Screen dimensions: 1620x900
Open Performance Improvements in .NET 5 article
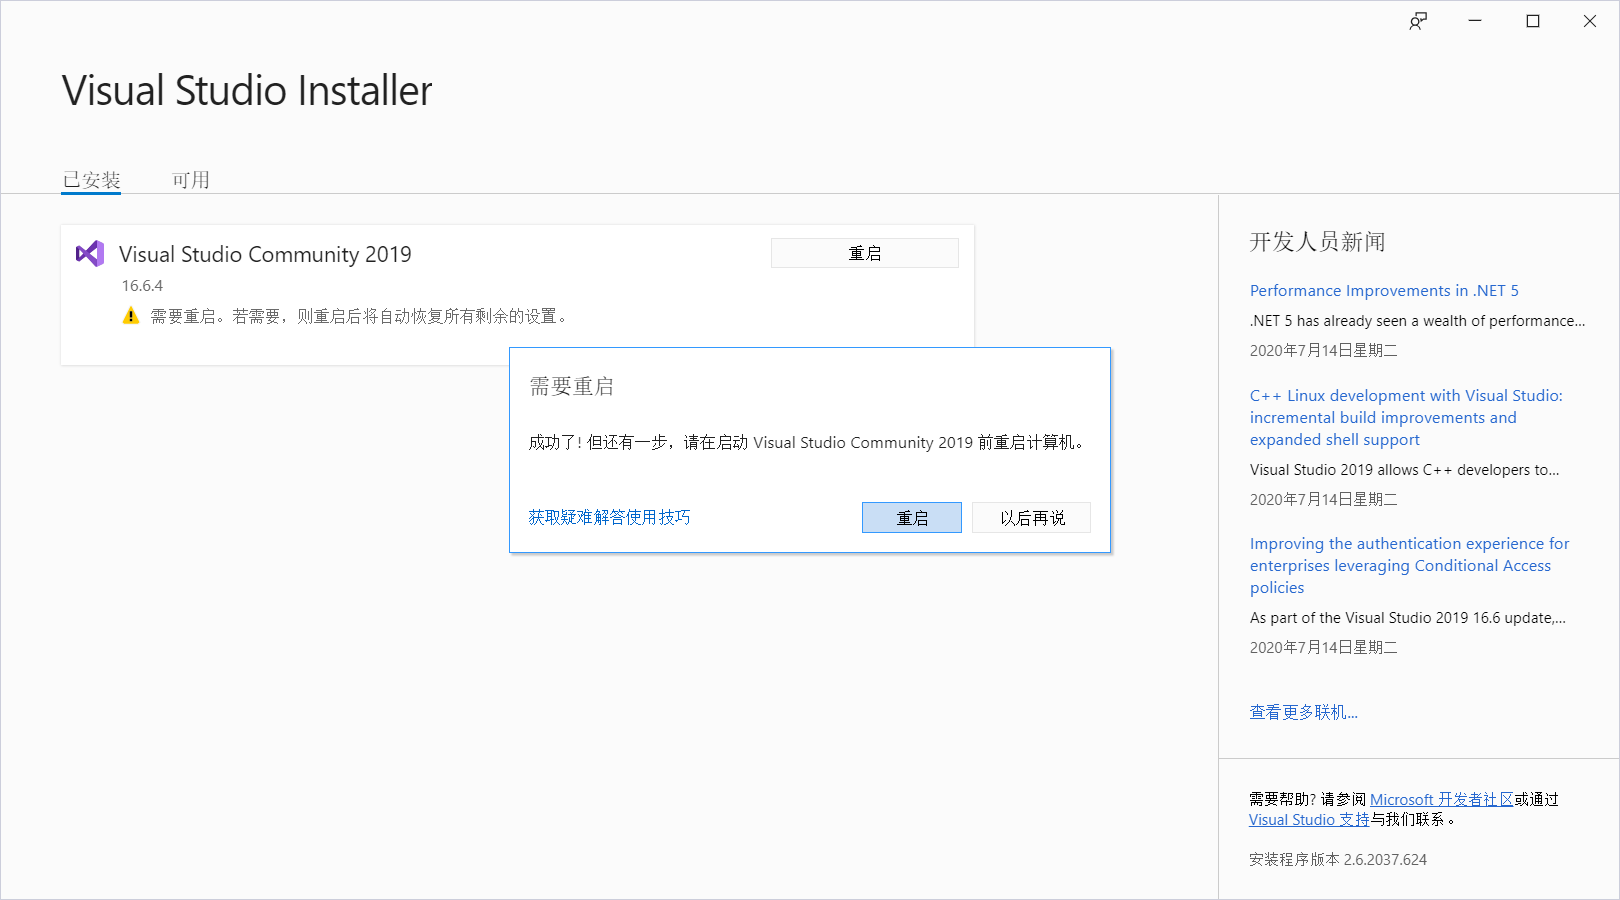tap(1384, 290)
